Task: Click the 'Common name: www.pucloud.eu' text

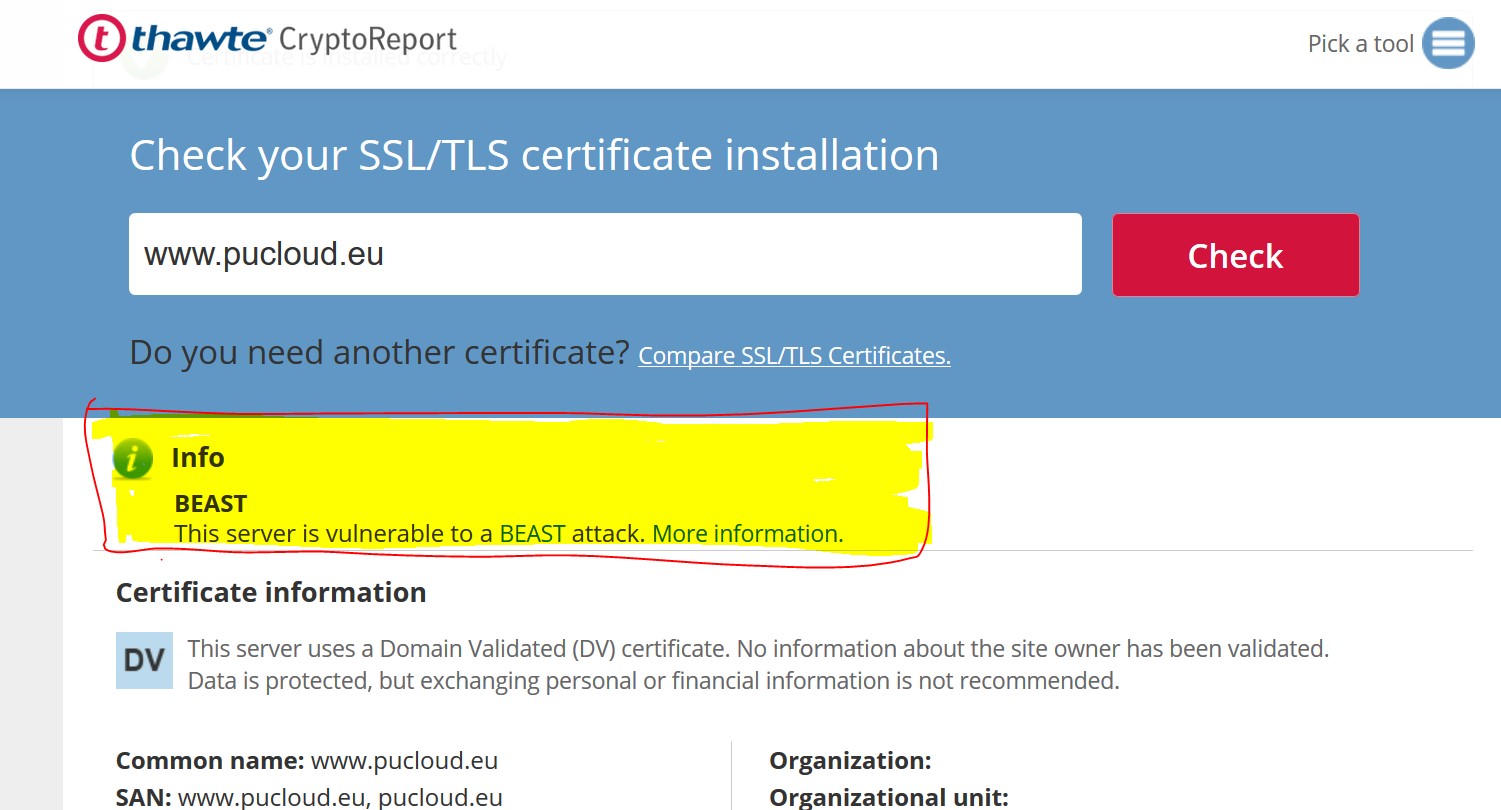Action: [x=307, y=761]
